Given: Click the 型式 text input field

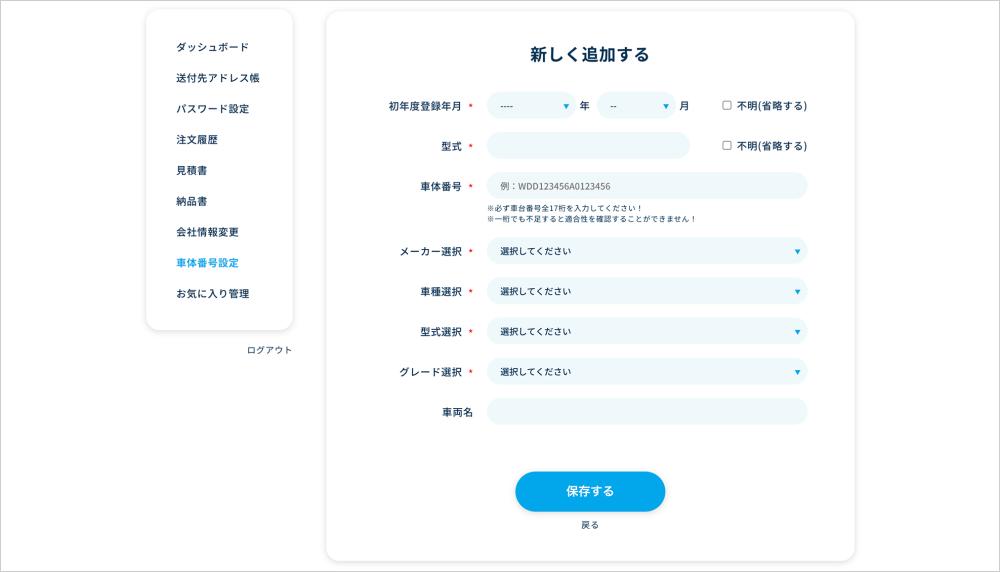Looking at the screenshot, I should pyautogui.click(x=588, y=146).
